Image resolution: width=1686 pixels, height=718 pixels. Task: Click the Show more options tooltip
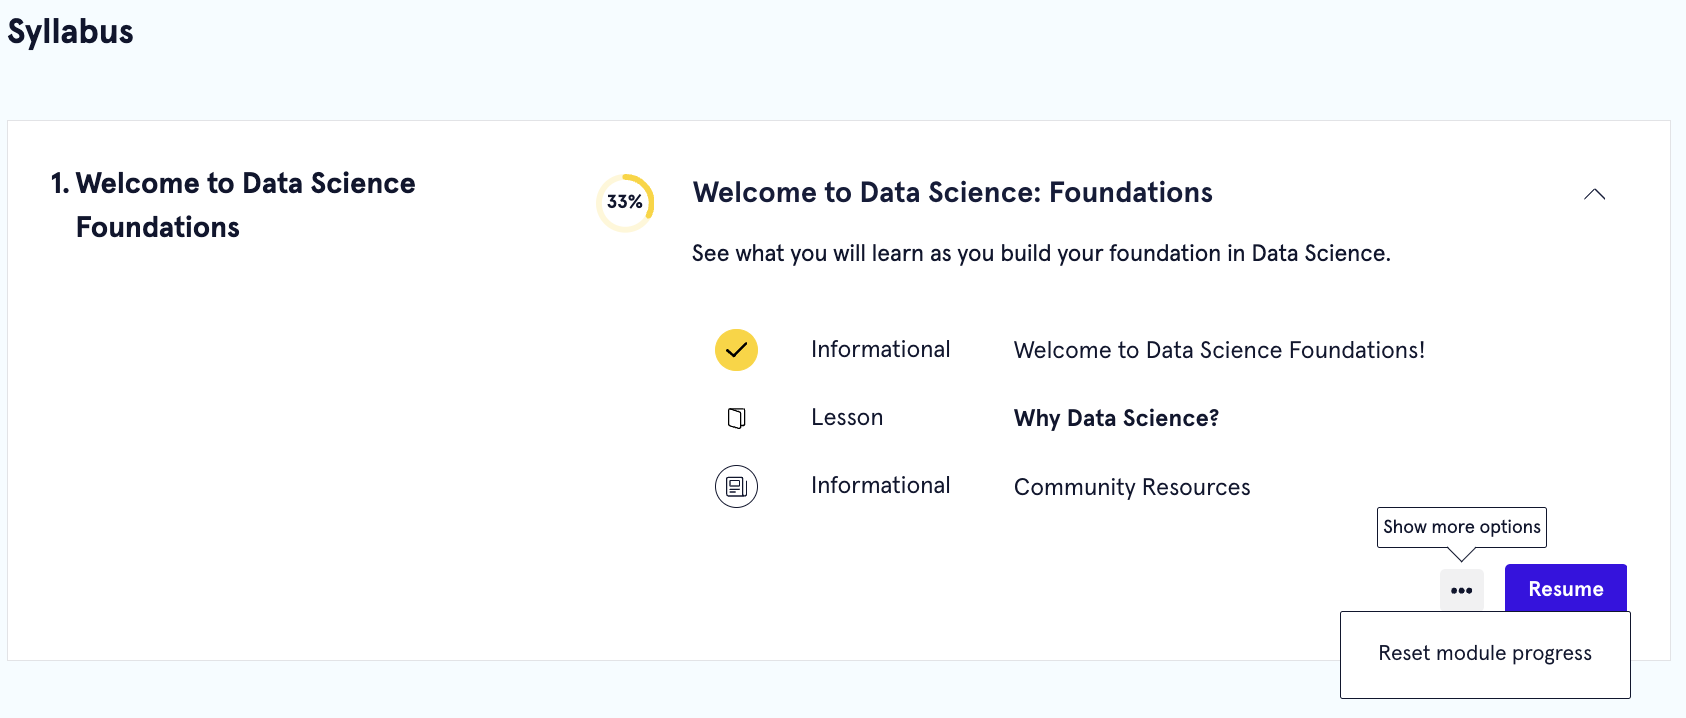tap(1461, 526)
